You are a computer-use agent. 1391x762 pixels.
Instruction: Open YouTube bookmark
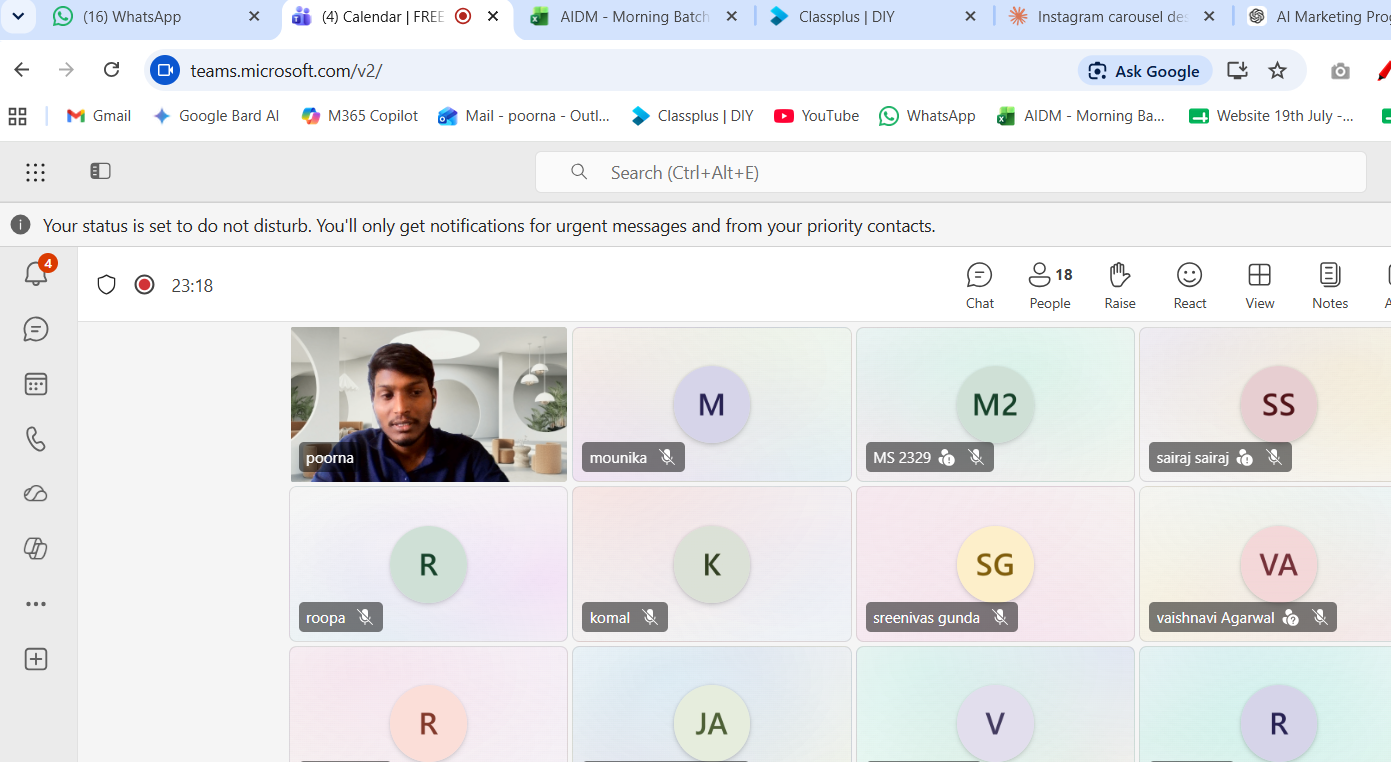(816, 116)
